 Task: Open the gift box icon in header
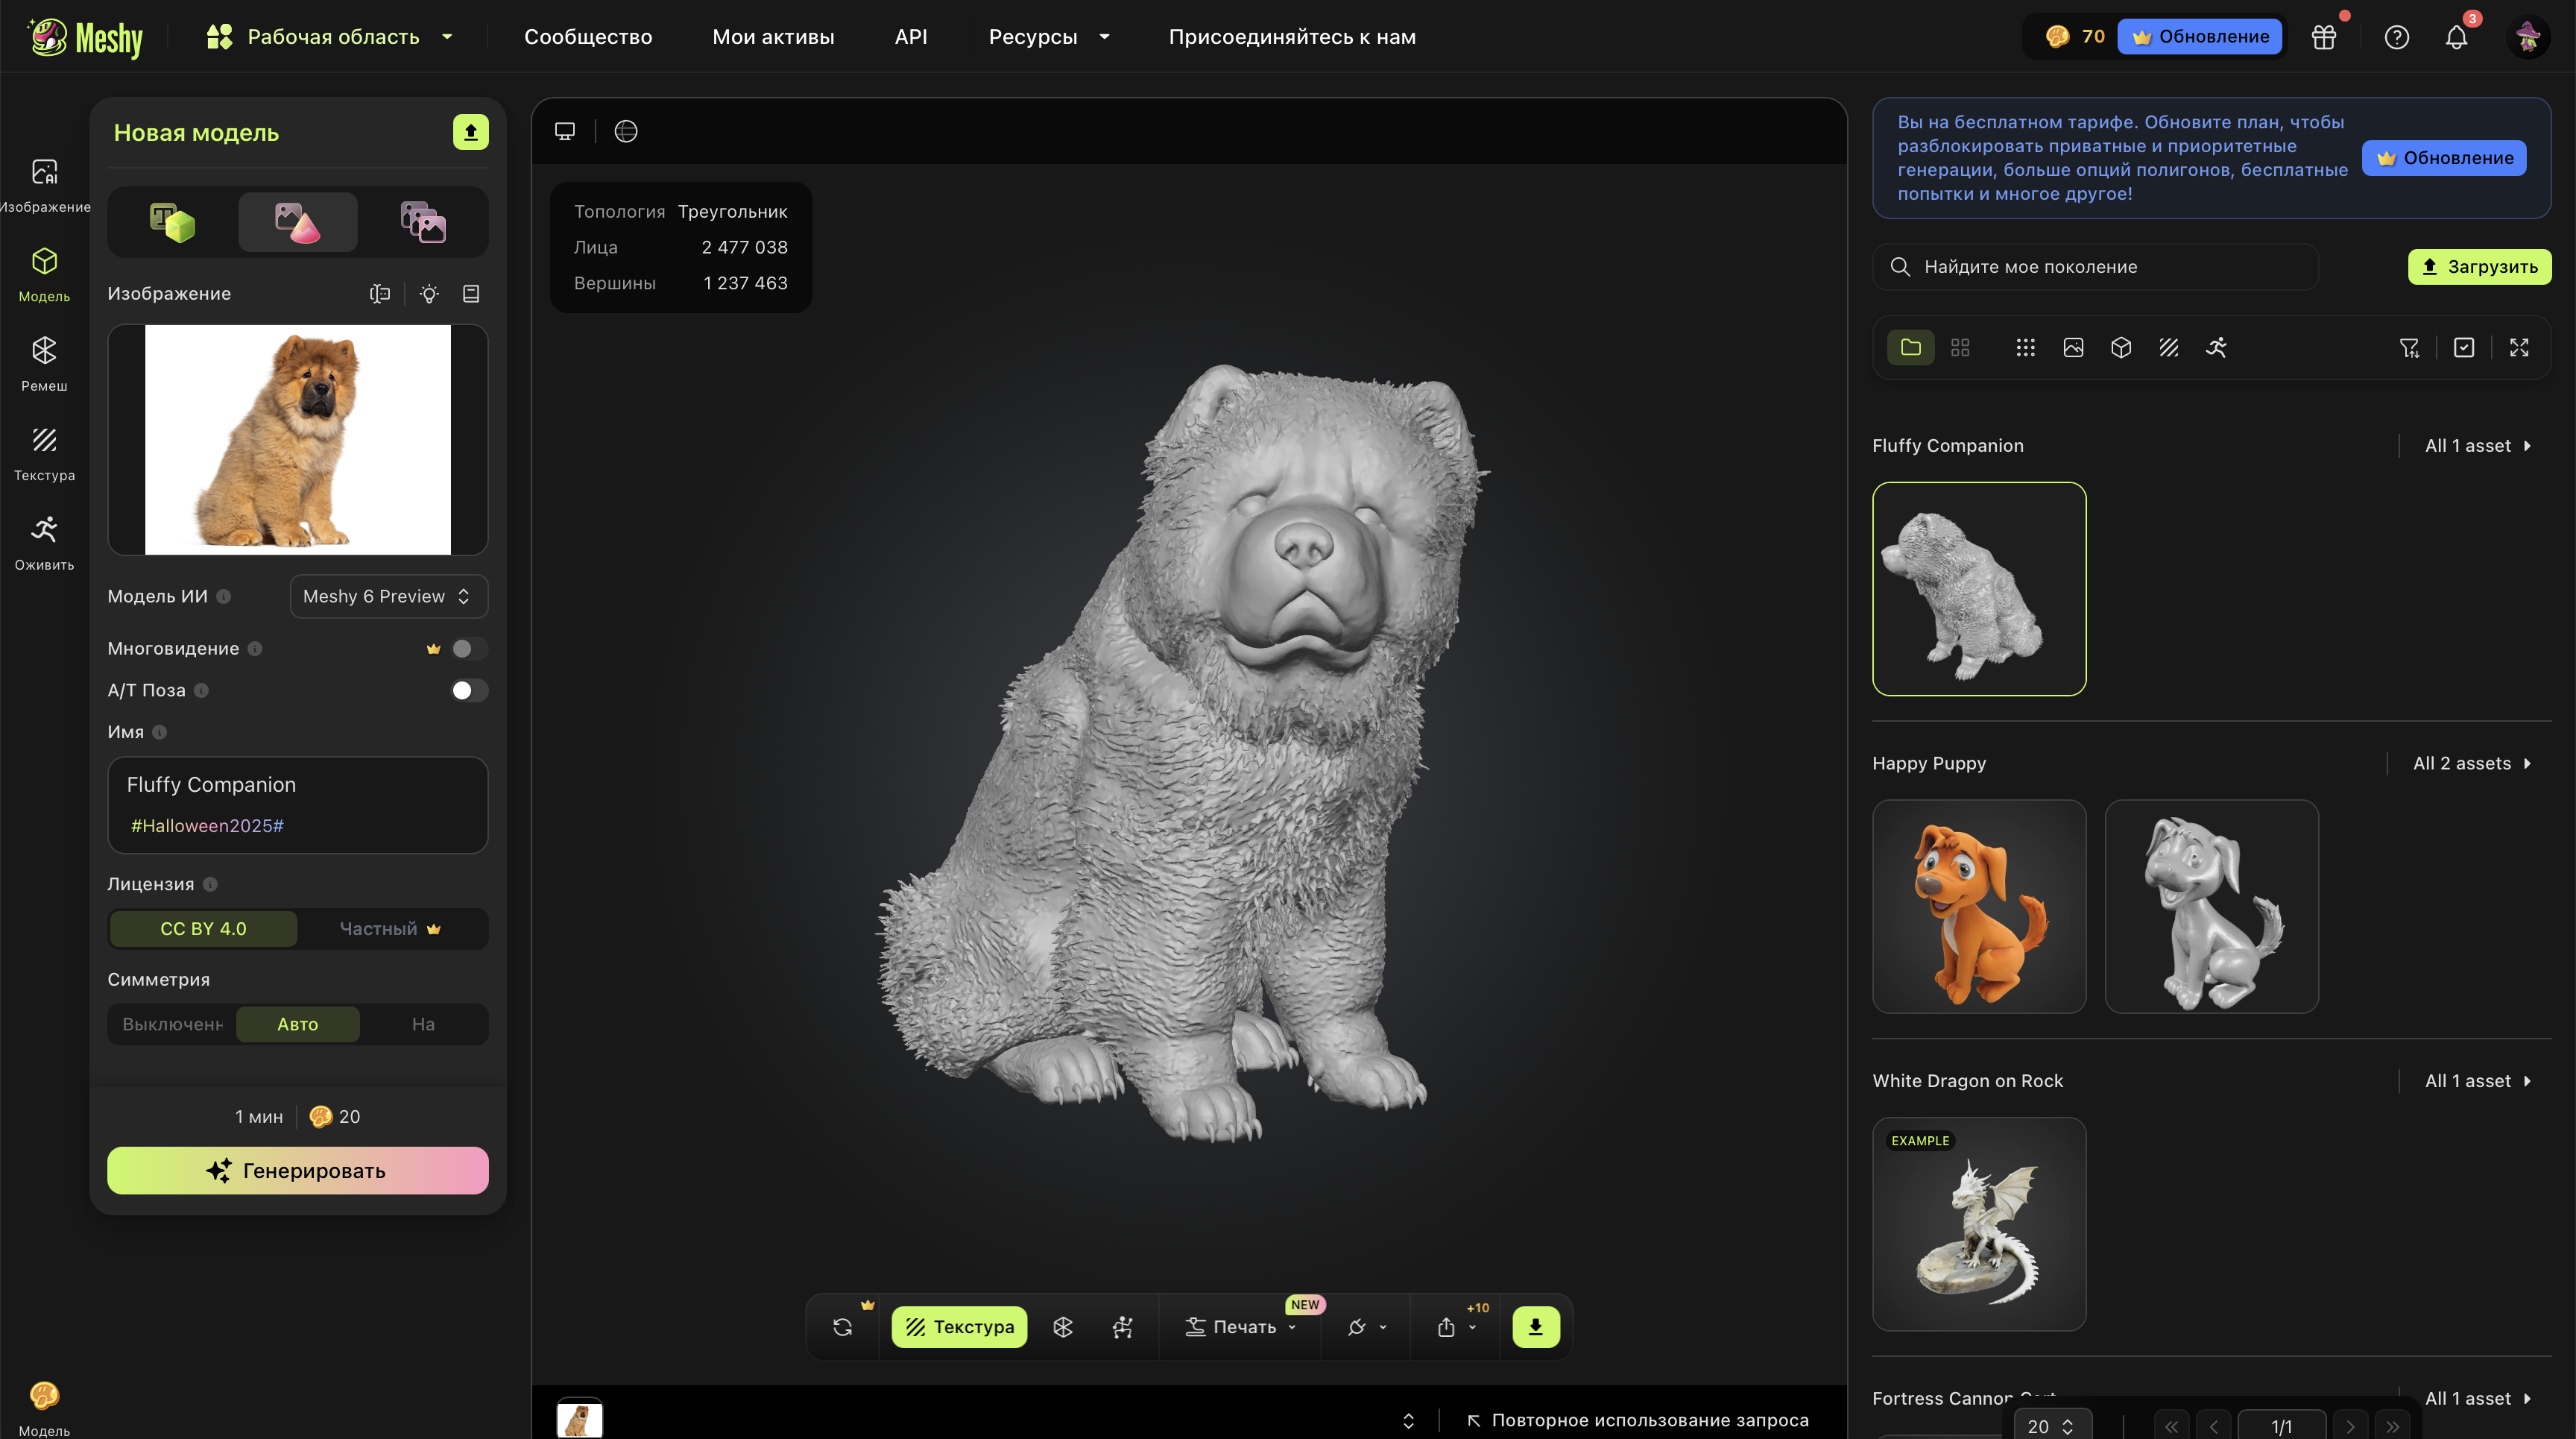coord(2323,37)
